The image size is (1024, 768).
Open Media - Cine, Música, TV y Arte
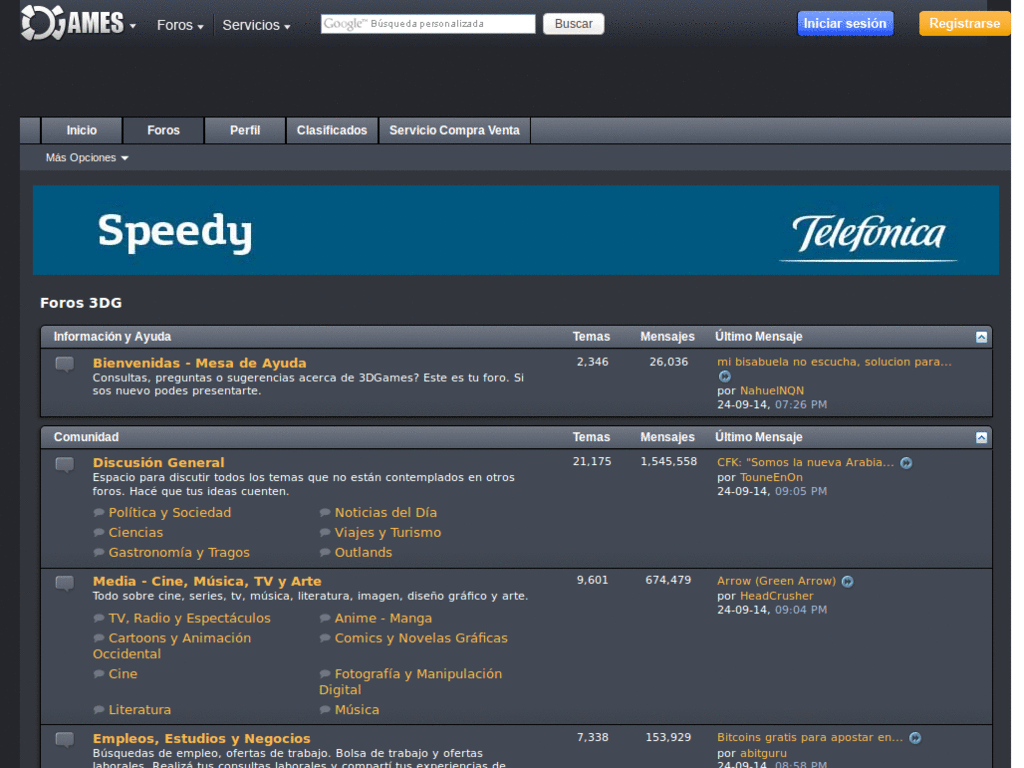(x=207, y=581)
